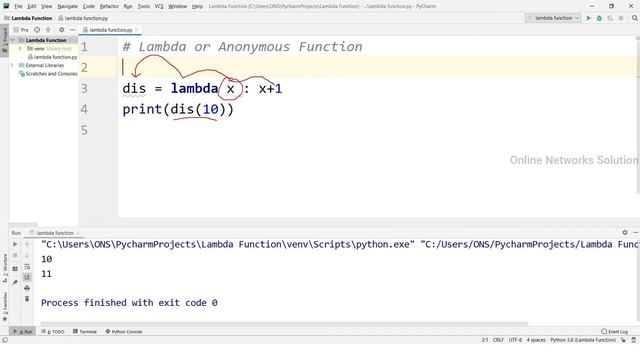Select Scratches and Consoles in project tree

(48, 74)
